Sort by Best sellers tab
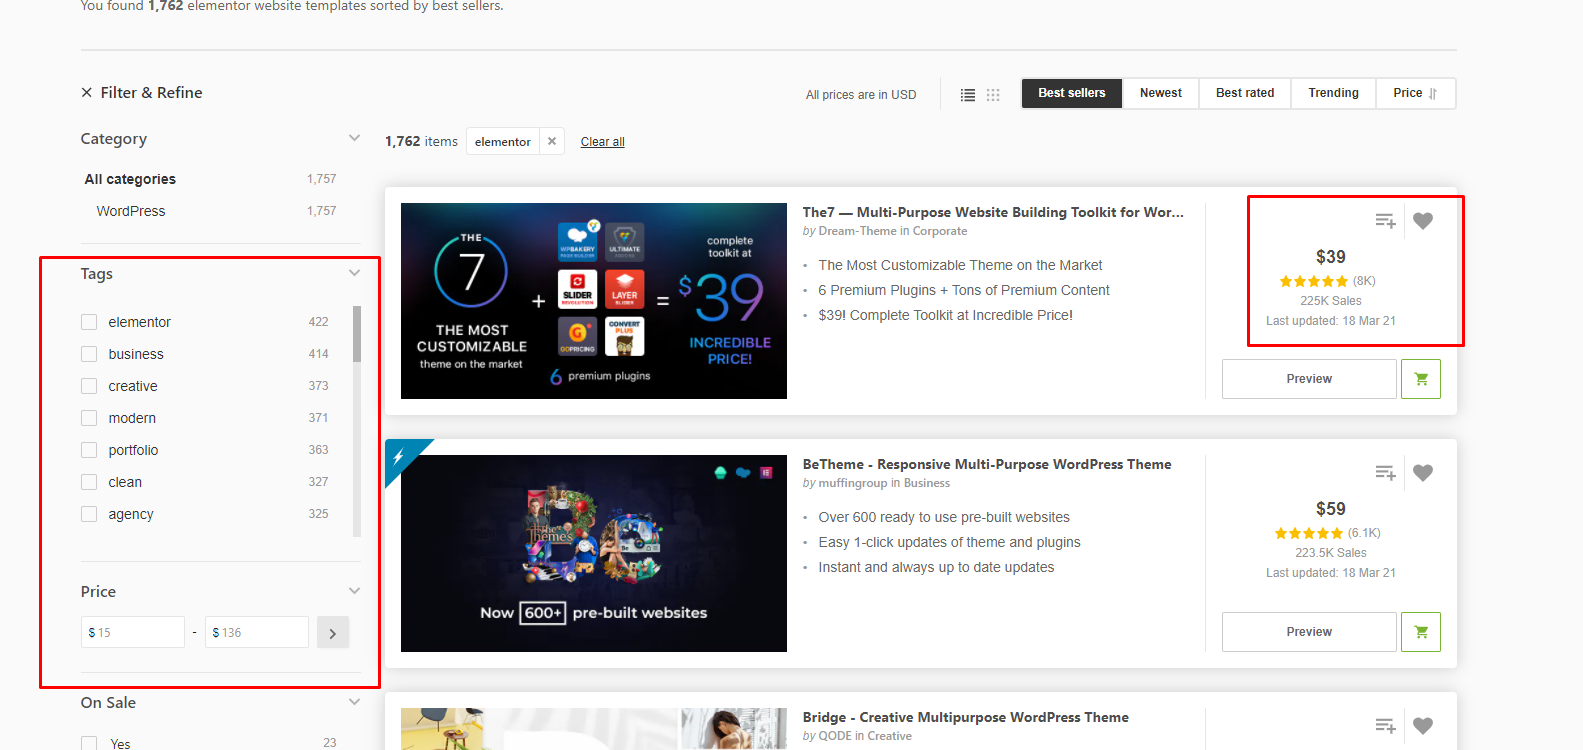 point(1072,93)
